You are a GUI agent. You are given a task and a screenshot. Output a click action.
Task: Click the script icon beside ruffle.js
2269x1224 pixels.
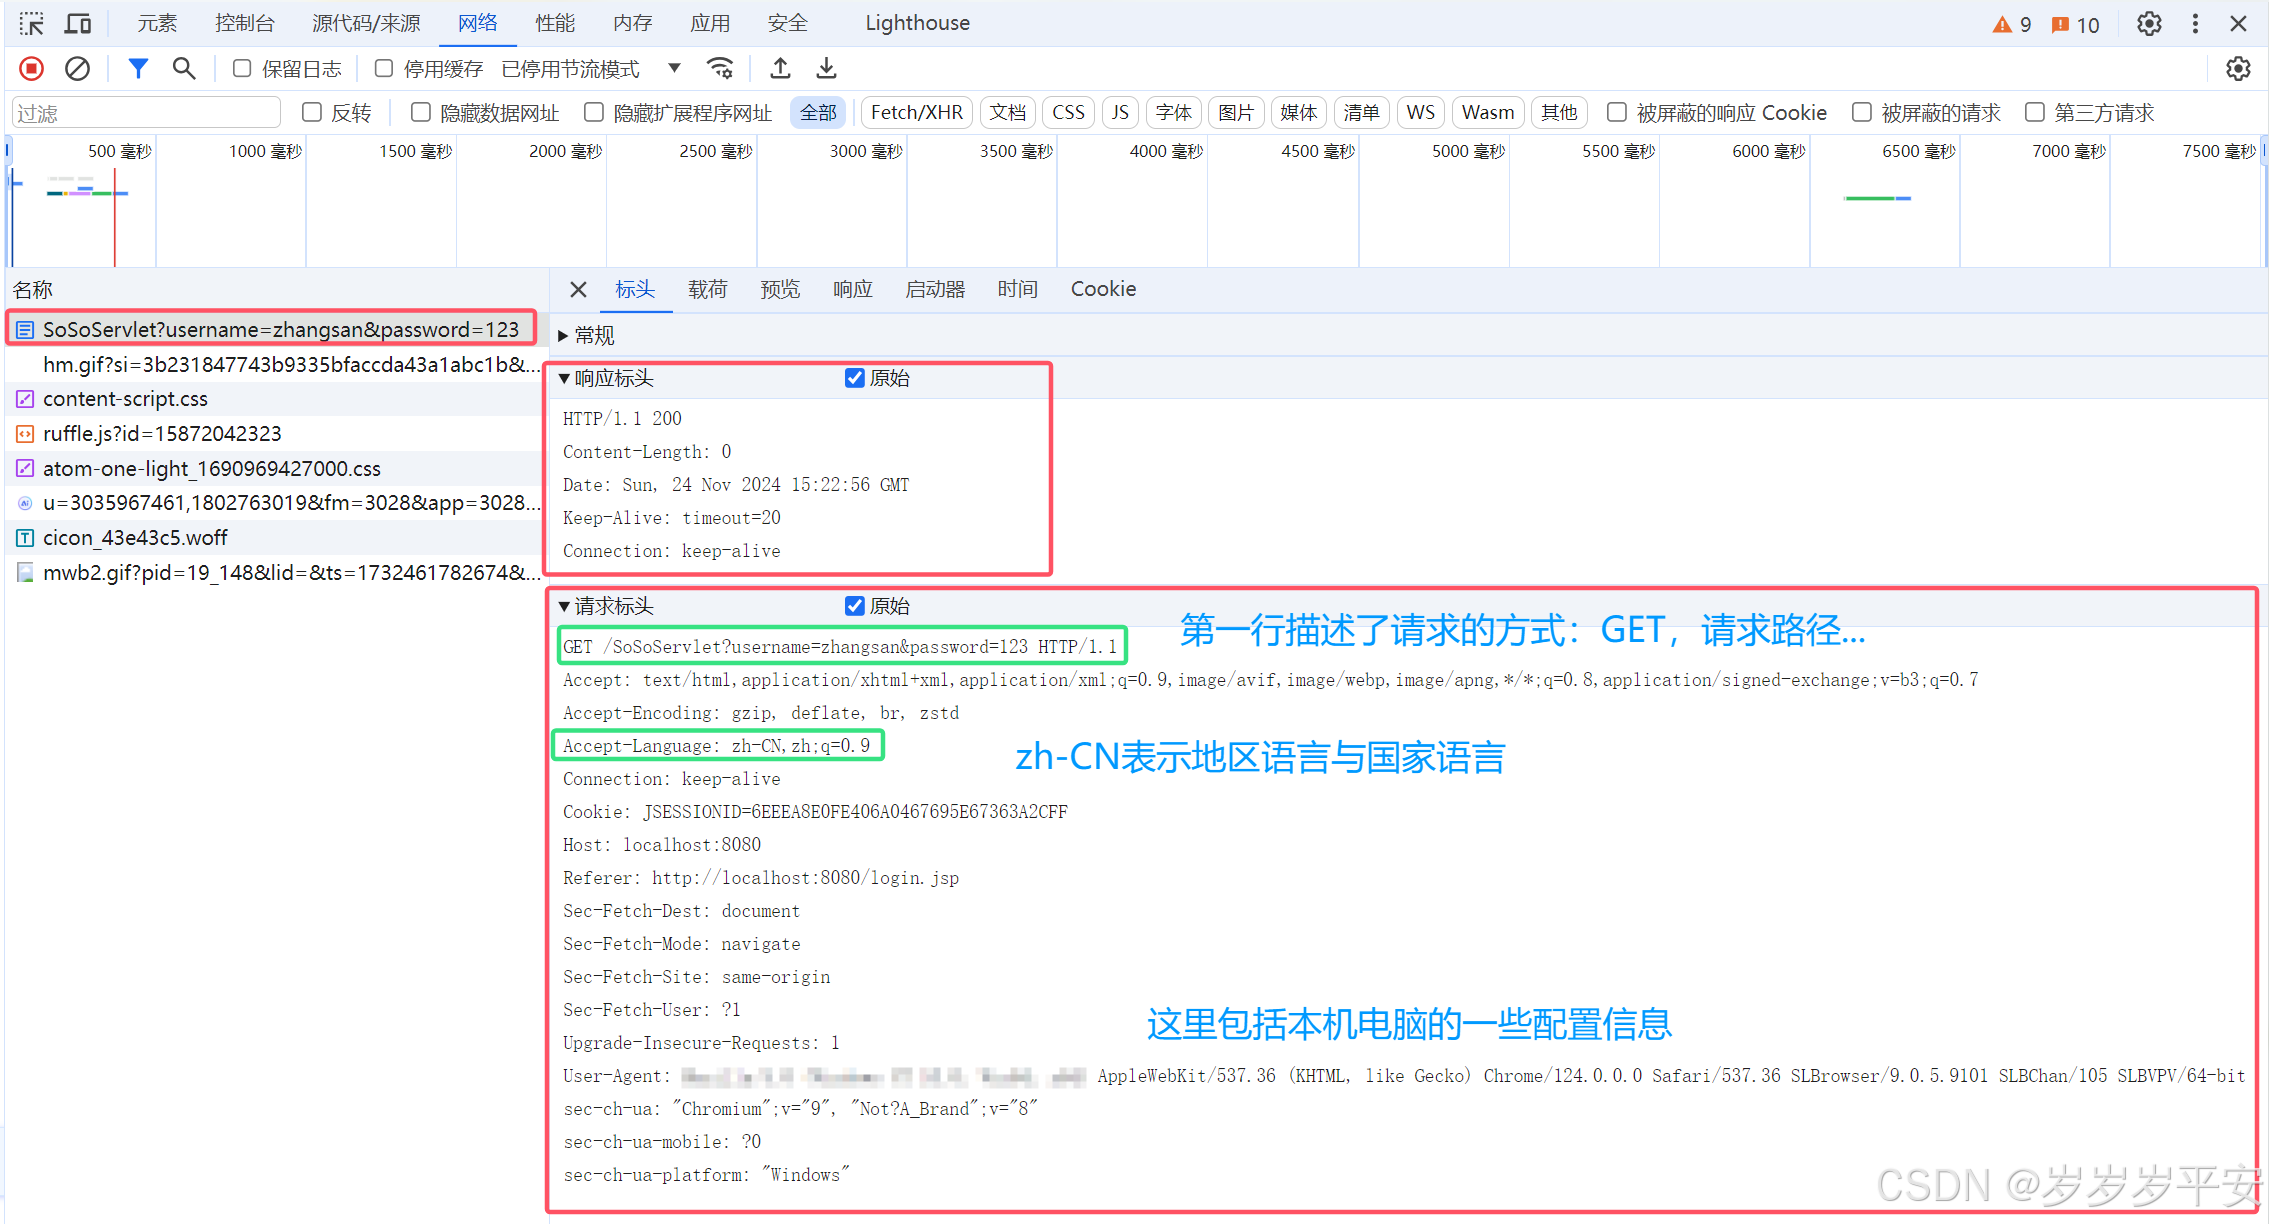pyautogui.click(x=25, y=434)
